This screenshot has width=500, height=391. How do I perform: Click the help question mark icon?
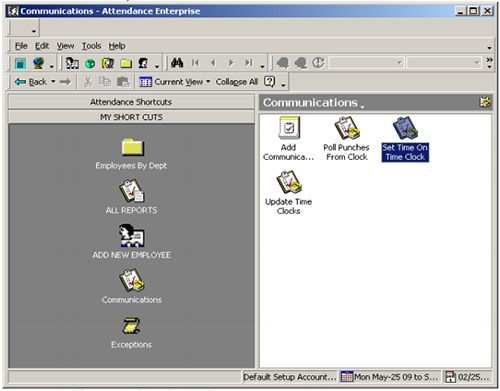(269, 81)
